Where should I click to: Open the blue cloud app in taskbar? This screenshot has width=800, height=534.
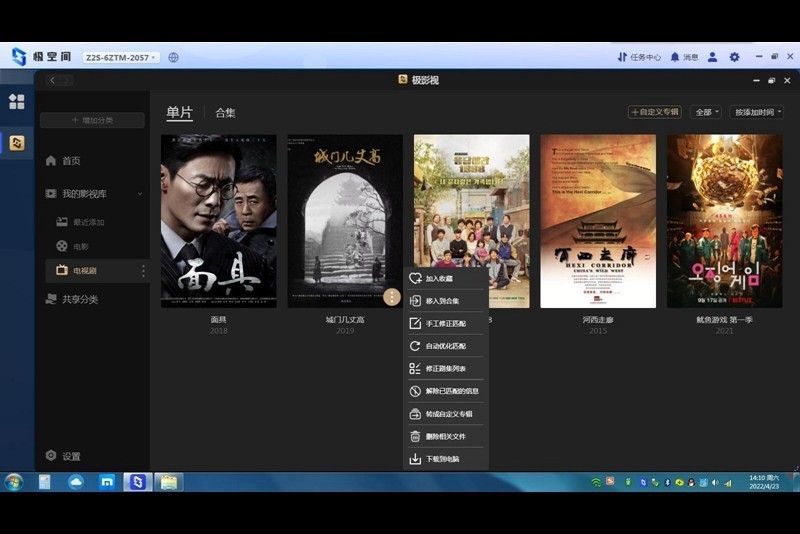point(76,482)
